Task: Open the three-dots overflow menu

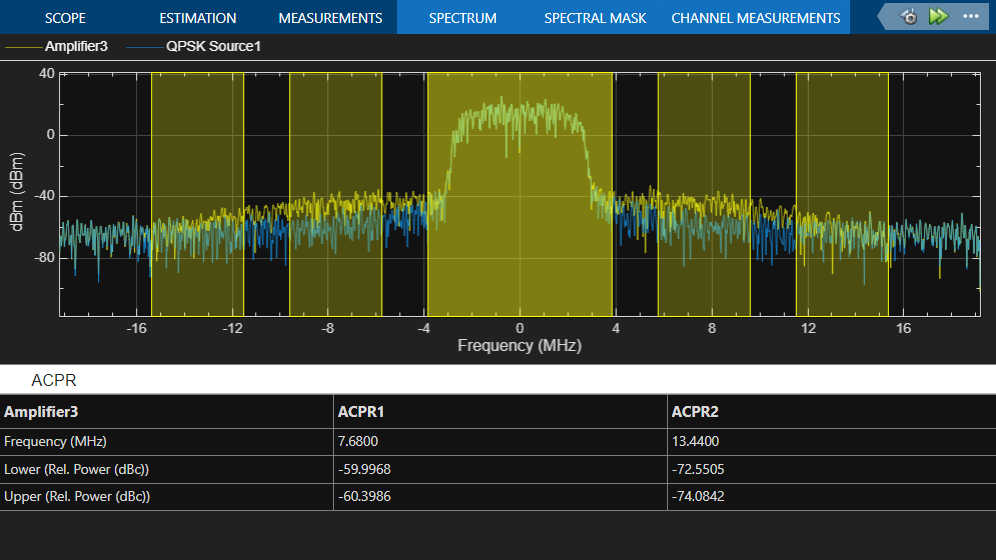Action: [971, 17]
